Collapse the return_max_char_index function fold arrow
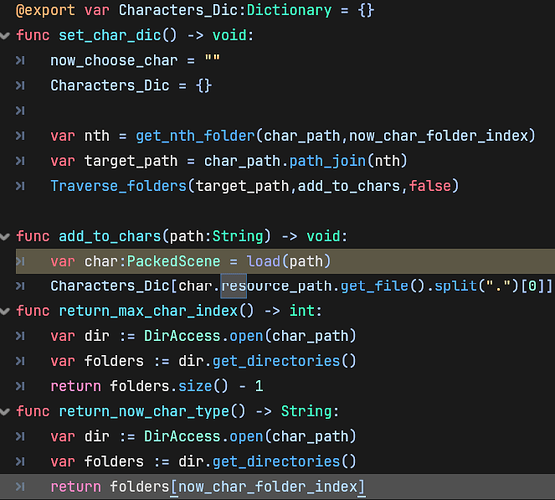555x500 pixels. click(5, 311)
